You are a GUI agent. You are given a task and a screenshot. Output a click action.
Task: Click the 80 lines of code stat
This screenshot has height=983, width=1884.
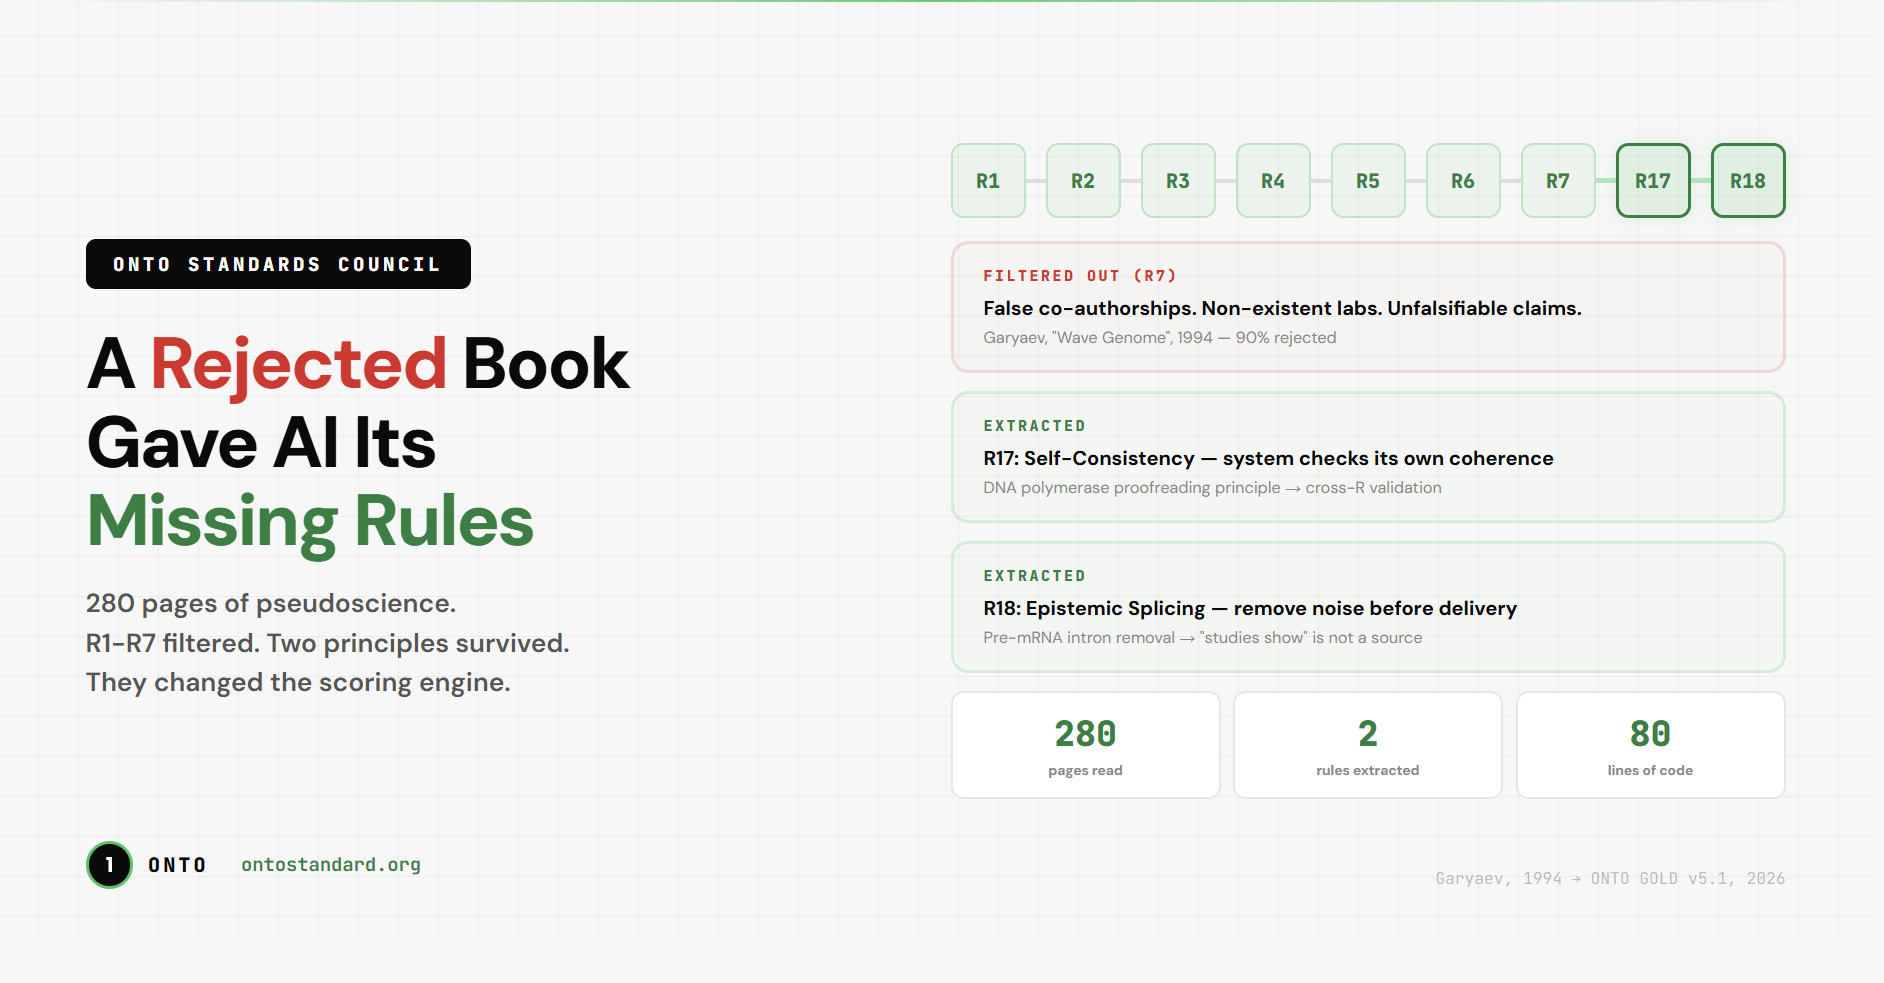1651,745
